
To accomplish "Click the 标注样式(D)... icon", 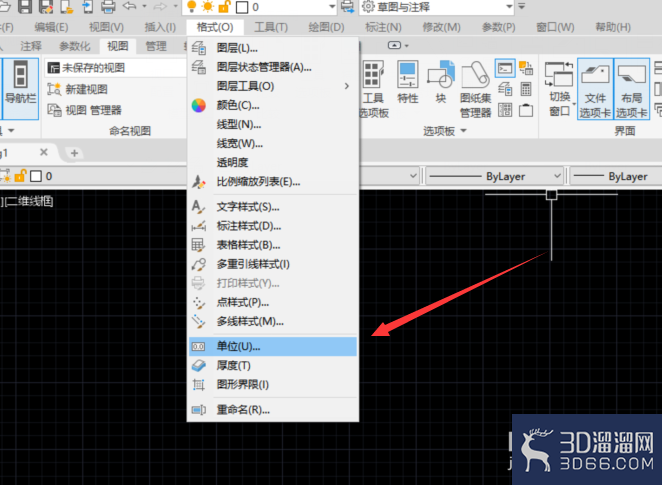I will click(198, 226).
